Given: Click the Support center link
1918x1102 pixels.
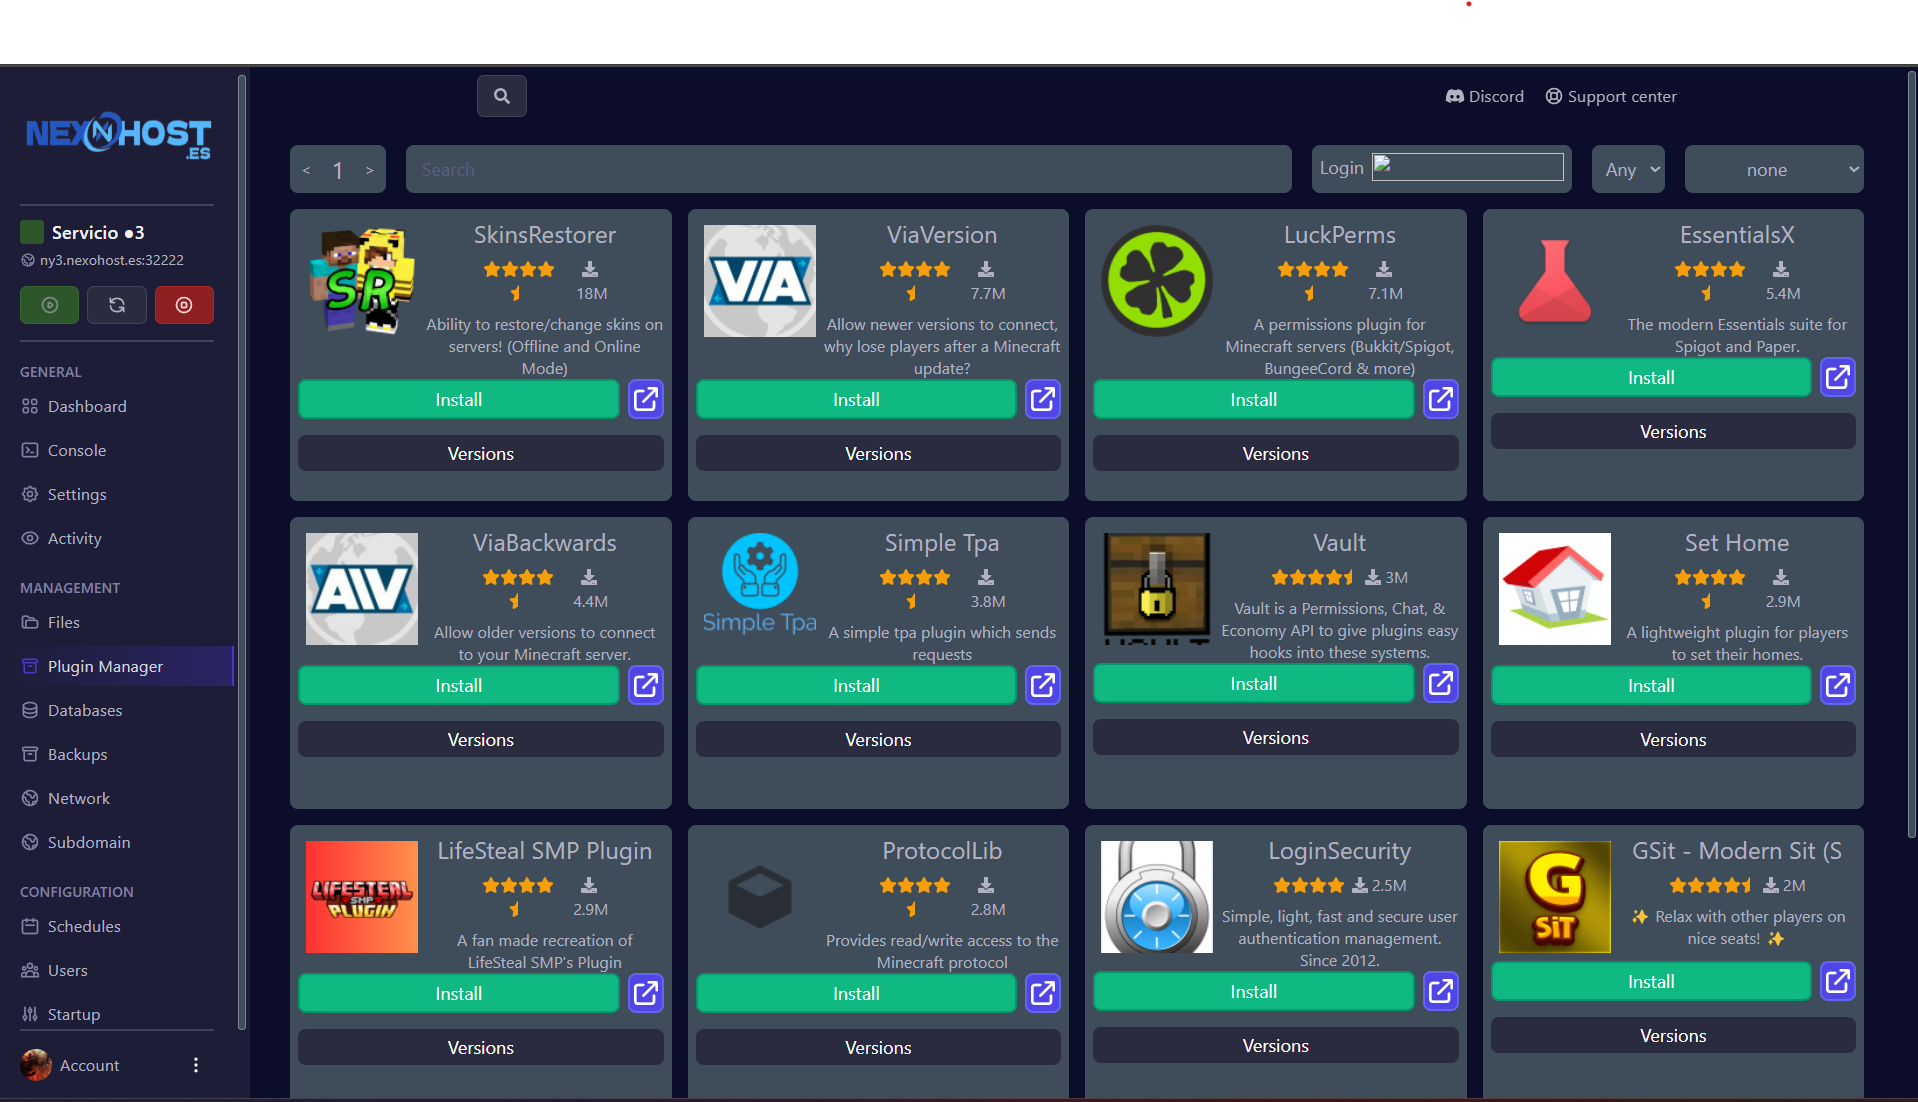Looking at the screenshot, I should (x=1611, y=96).
